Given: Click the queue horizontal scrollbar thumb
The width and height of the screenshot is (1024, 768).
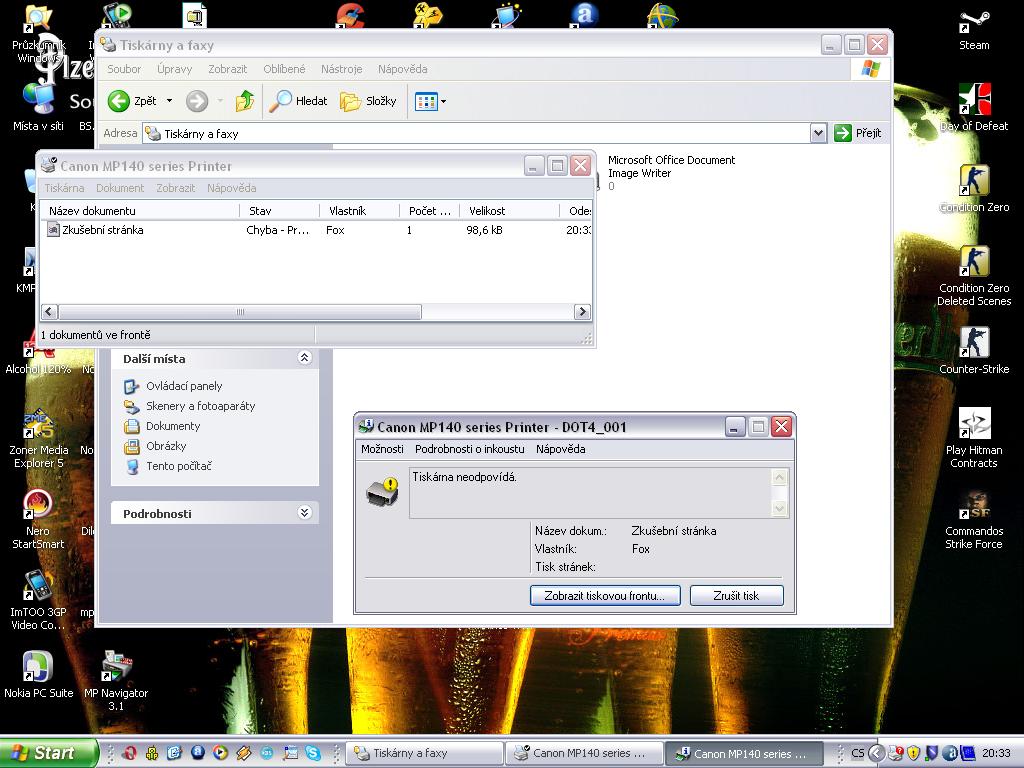Looking at the screenshot, I should pos(240,312).
